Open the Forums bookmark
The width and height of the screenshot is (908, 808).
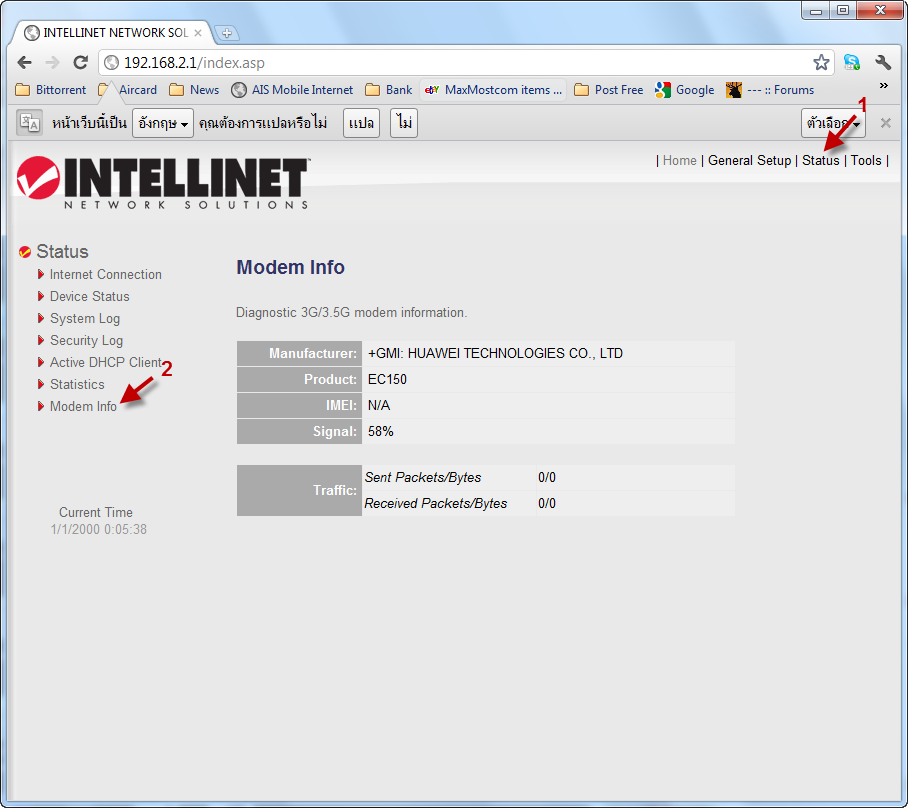pyautogui.click(x=770, y=90)
